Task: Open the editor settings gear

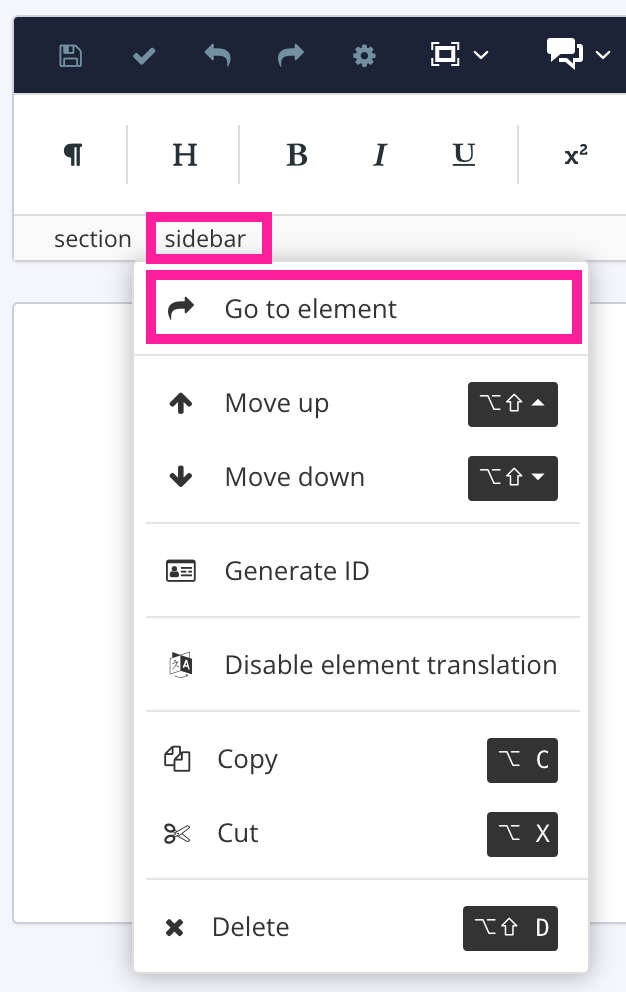Action: click(x=364, y=56)
